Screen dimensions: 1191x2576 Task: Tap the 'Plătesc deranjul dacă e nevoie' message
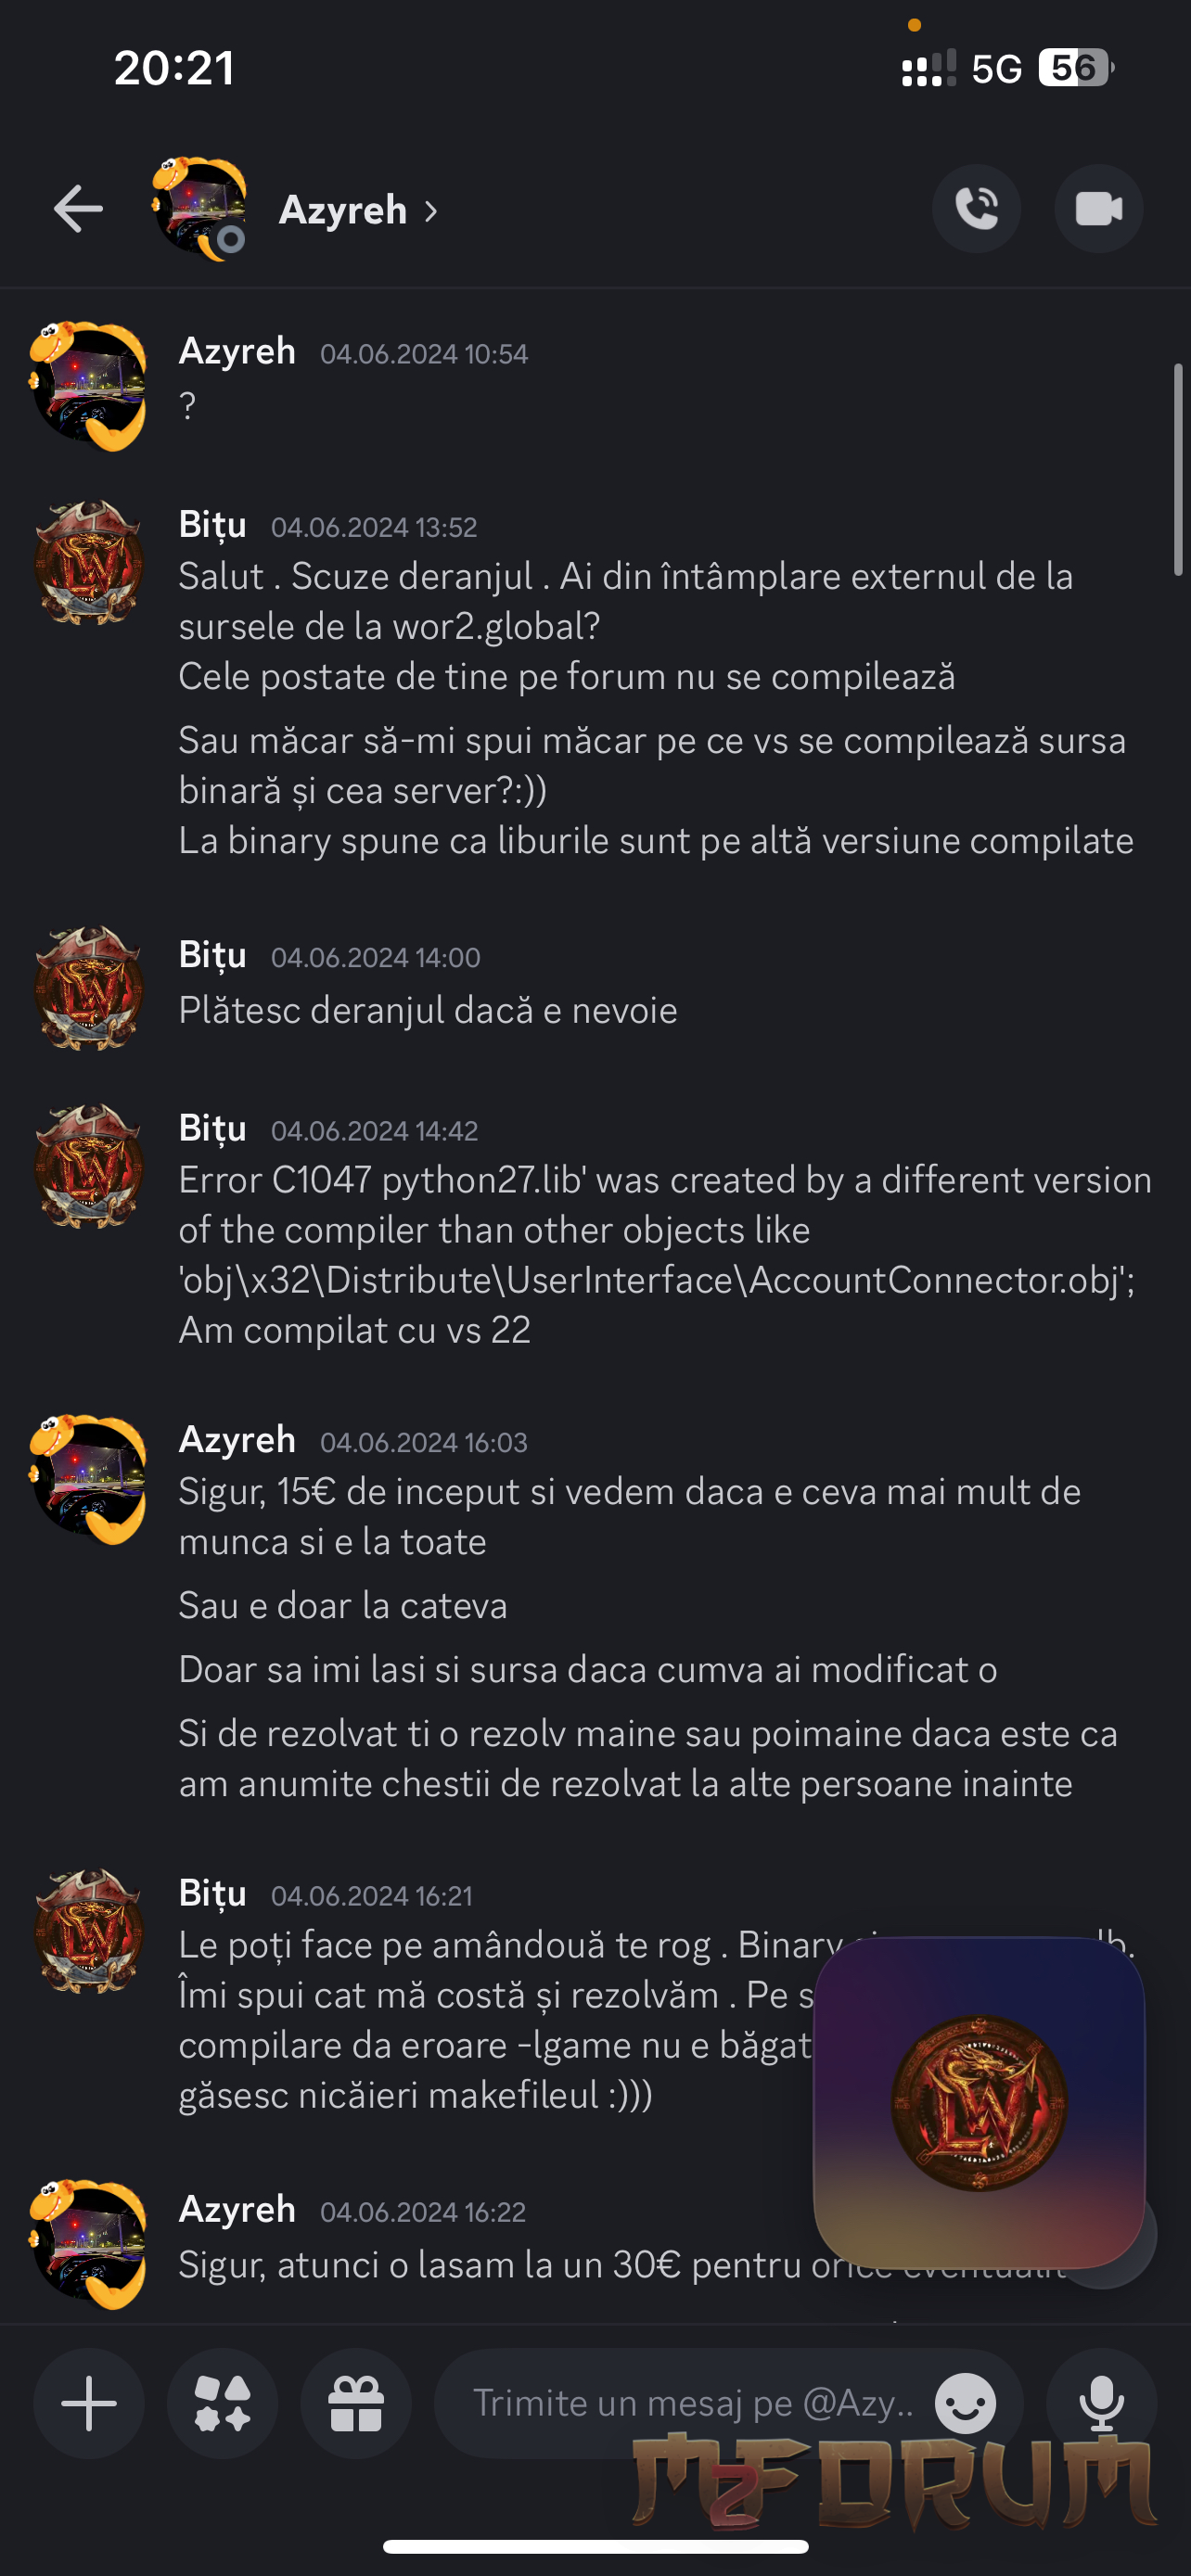[428, 1010]
